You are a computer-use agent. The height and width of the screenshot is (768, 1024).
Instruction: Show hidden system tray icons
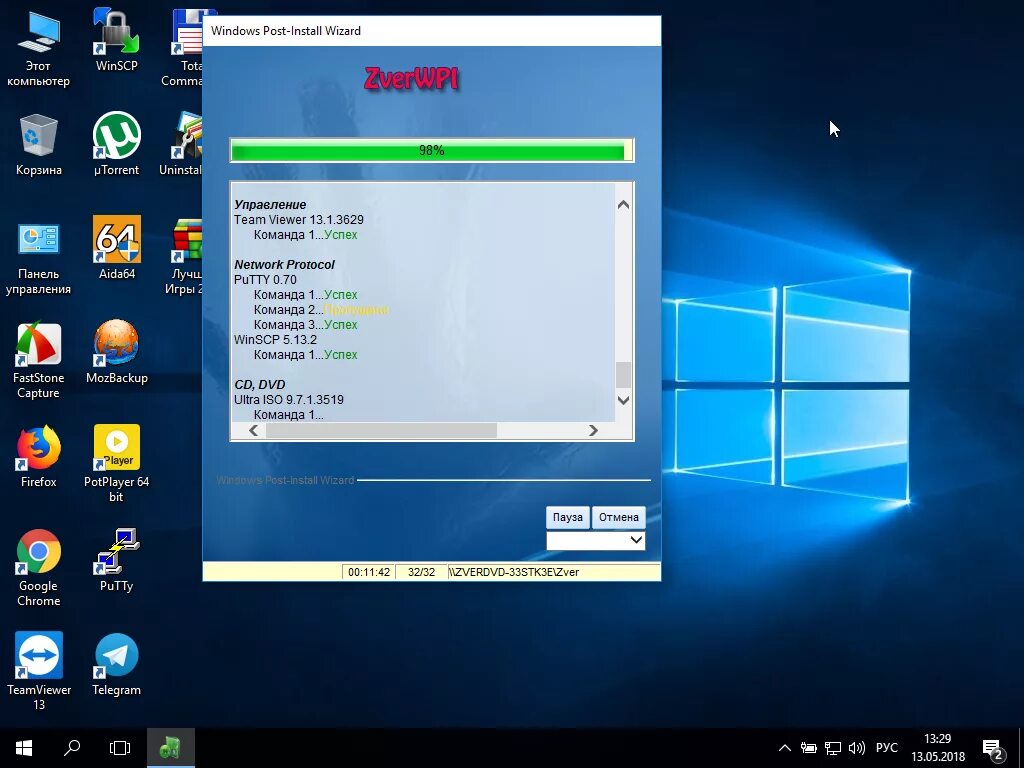785,748
